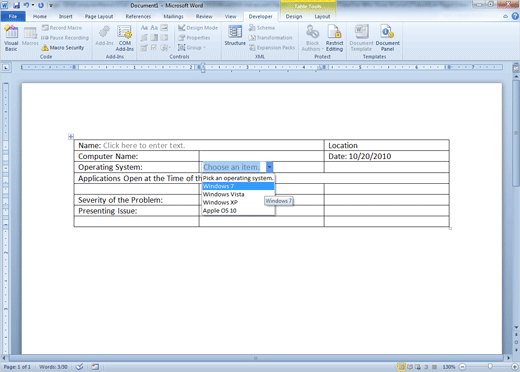Click the Macro Security warning icon
The image size is (520, 372).
click(x=45, y=48)
